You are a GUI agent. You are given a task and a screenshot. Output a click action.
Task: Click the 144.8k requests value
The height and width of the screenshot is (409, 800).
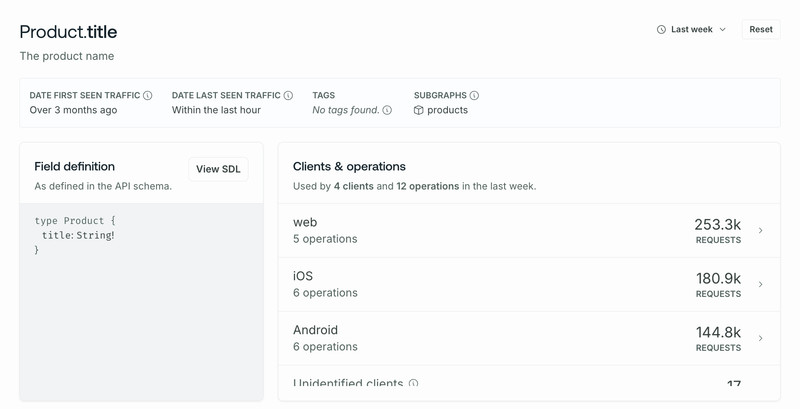click(718, 333)
